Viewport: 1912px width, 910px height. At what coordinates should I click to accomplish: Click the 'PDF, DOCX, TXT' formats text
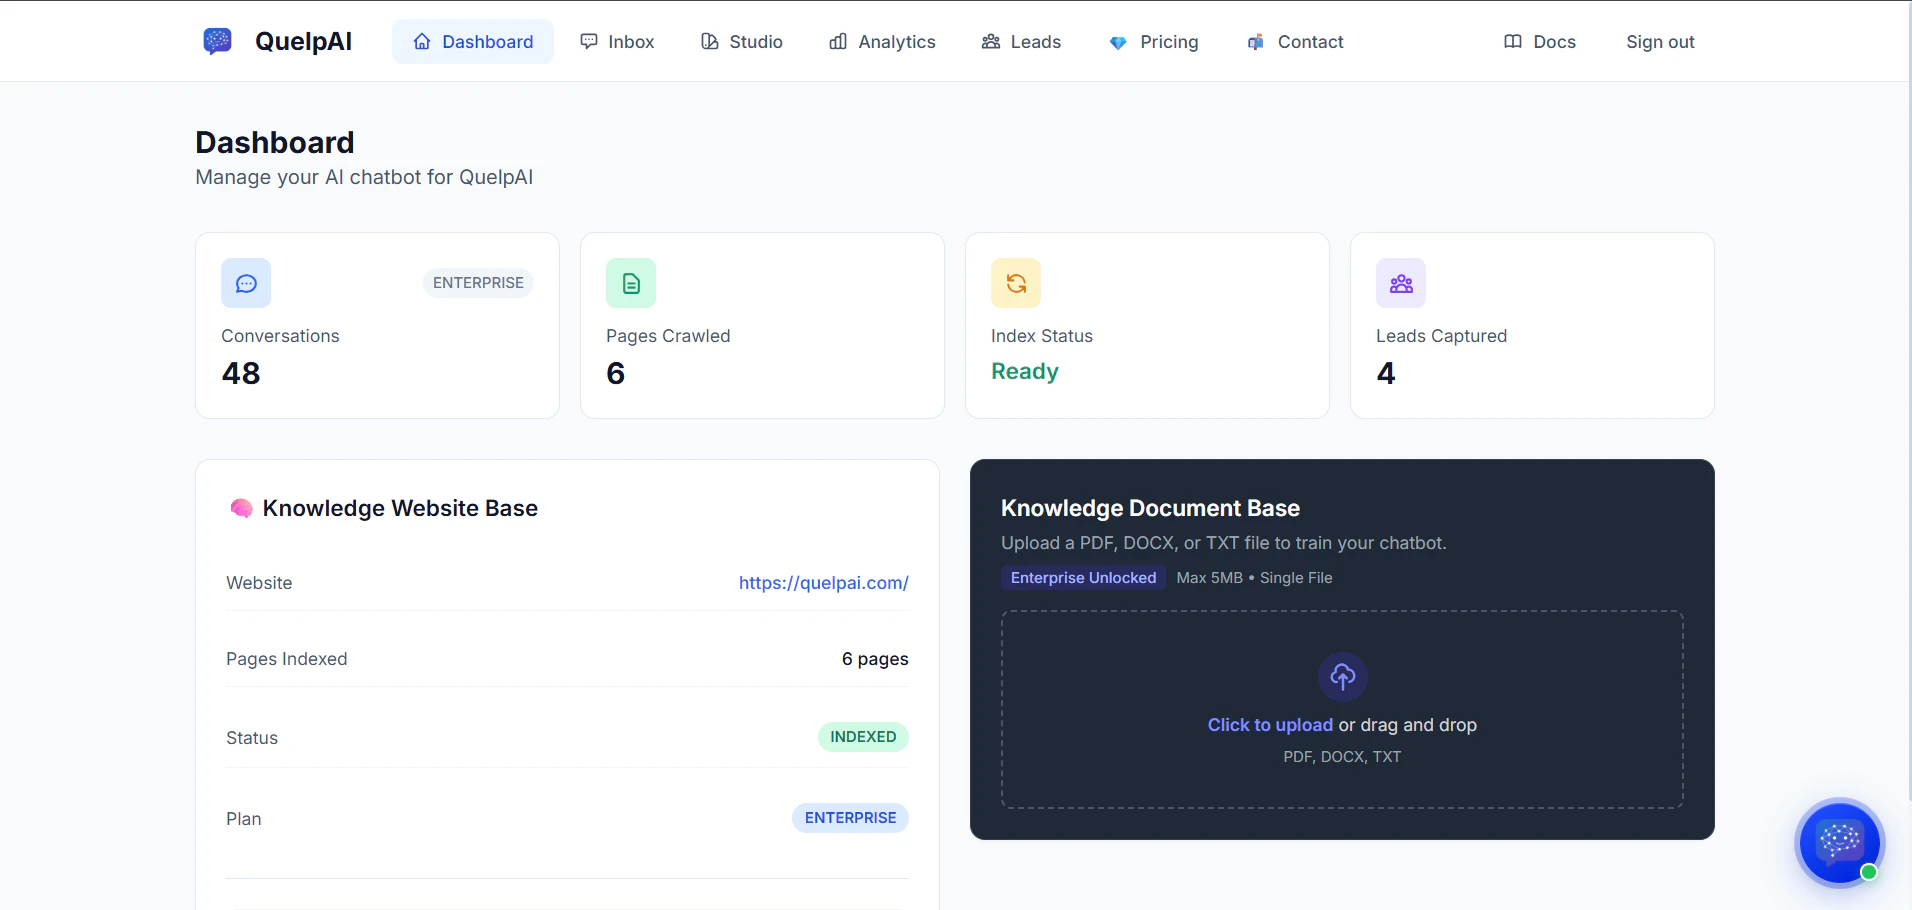tap(1342, 757)
